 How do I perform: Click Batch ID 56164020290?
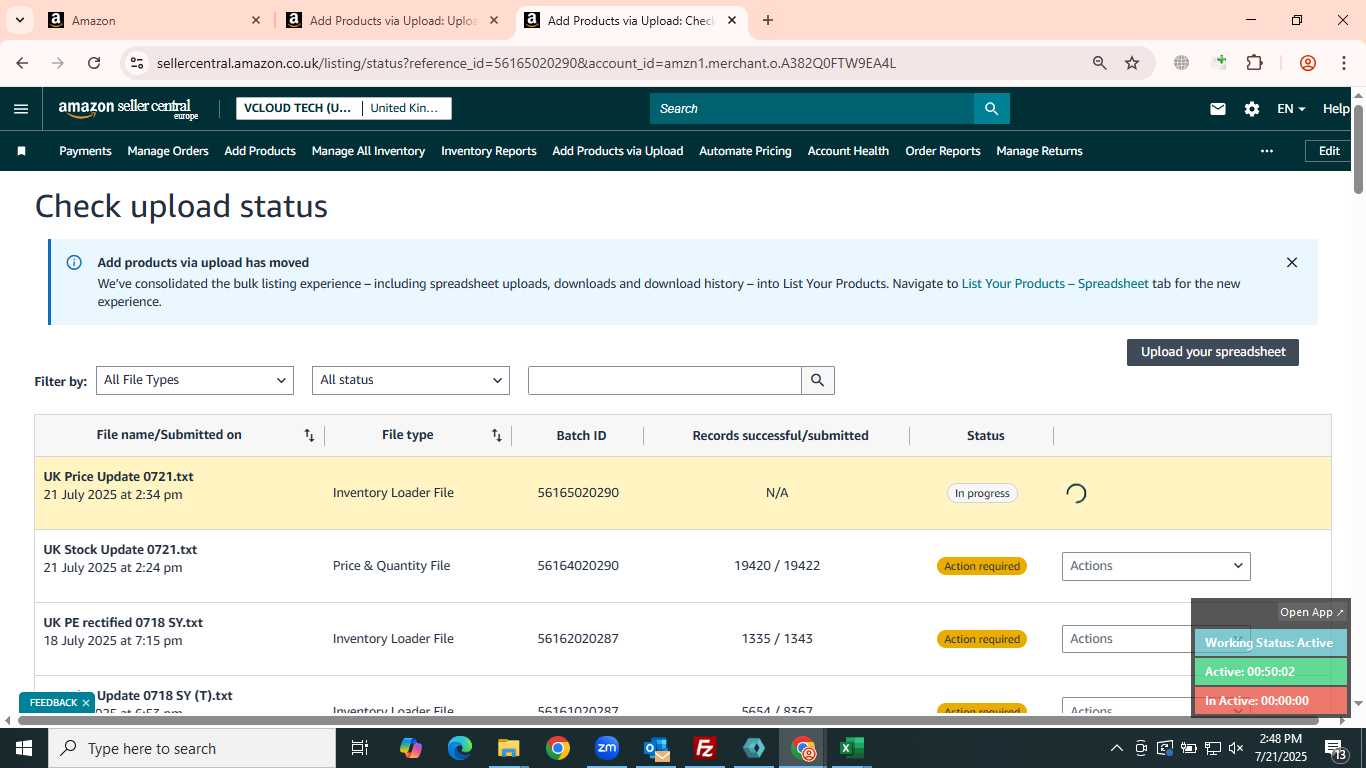point(578,566)
